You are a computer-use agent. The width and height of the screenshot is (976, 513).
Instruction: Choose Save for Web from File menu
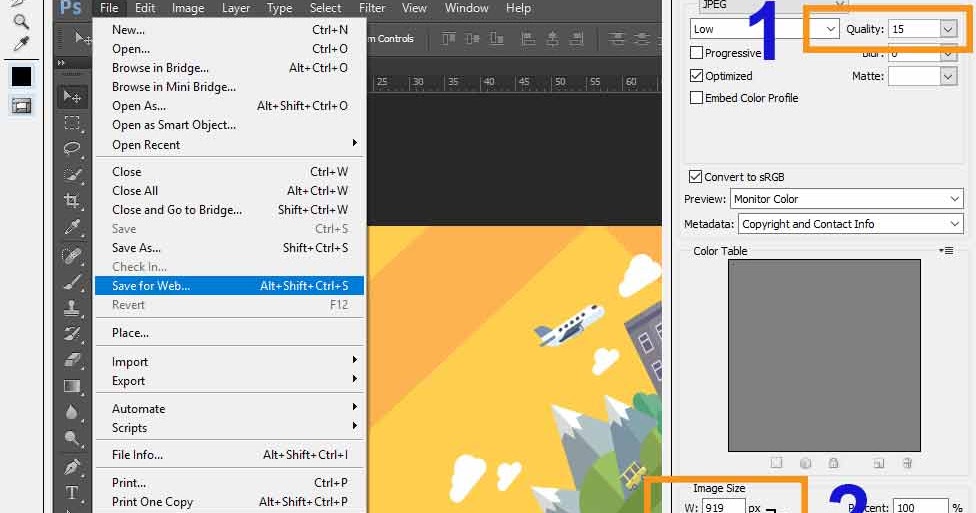tap(229, 286)
